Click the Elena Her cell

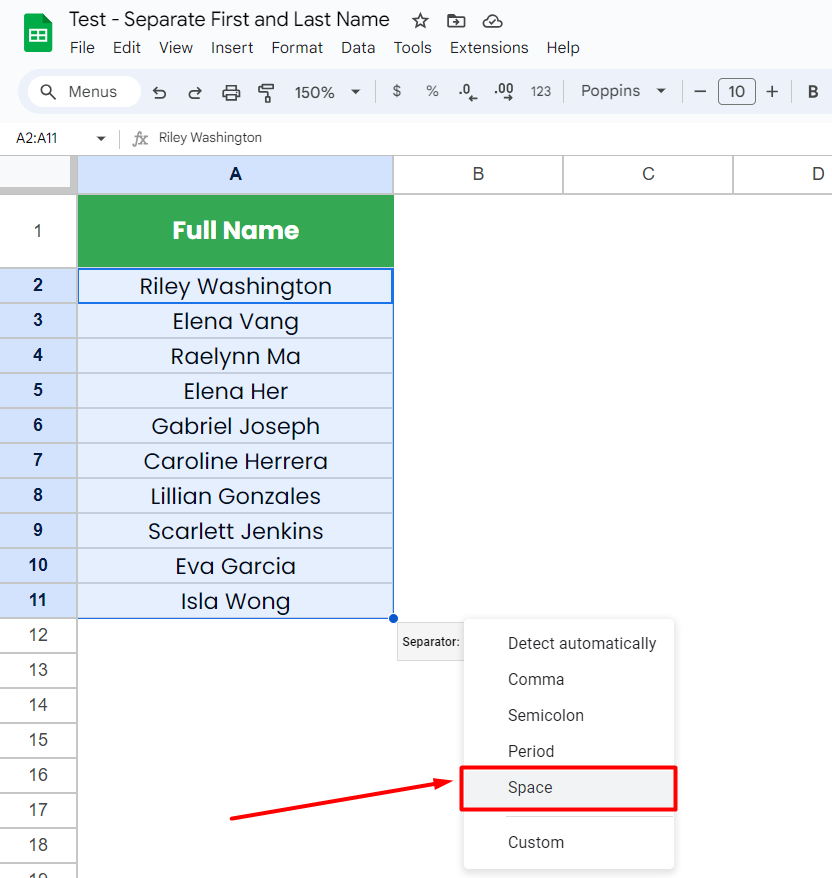click(235, 391)
